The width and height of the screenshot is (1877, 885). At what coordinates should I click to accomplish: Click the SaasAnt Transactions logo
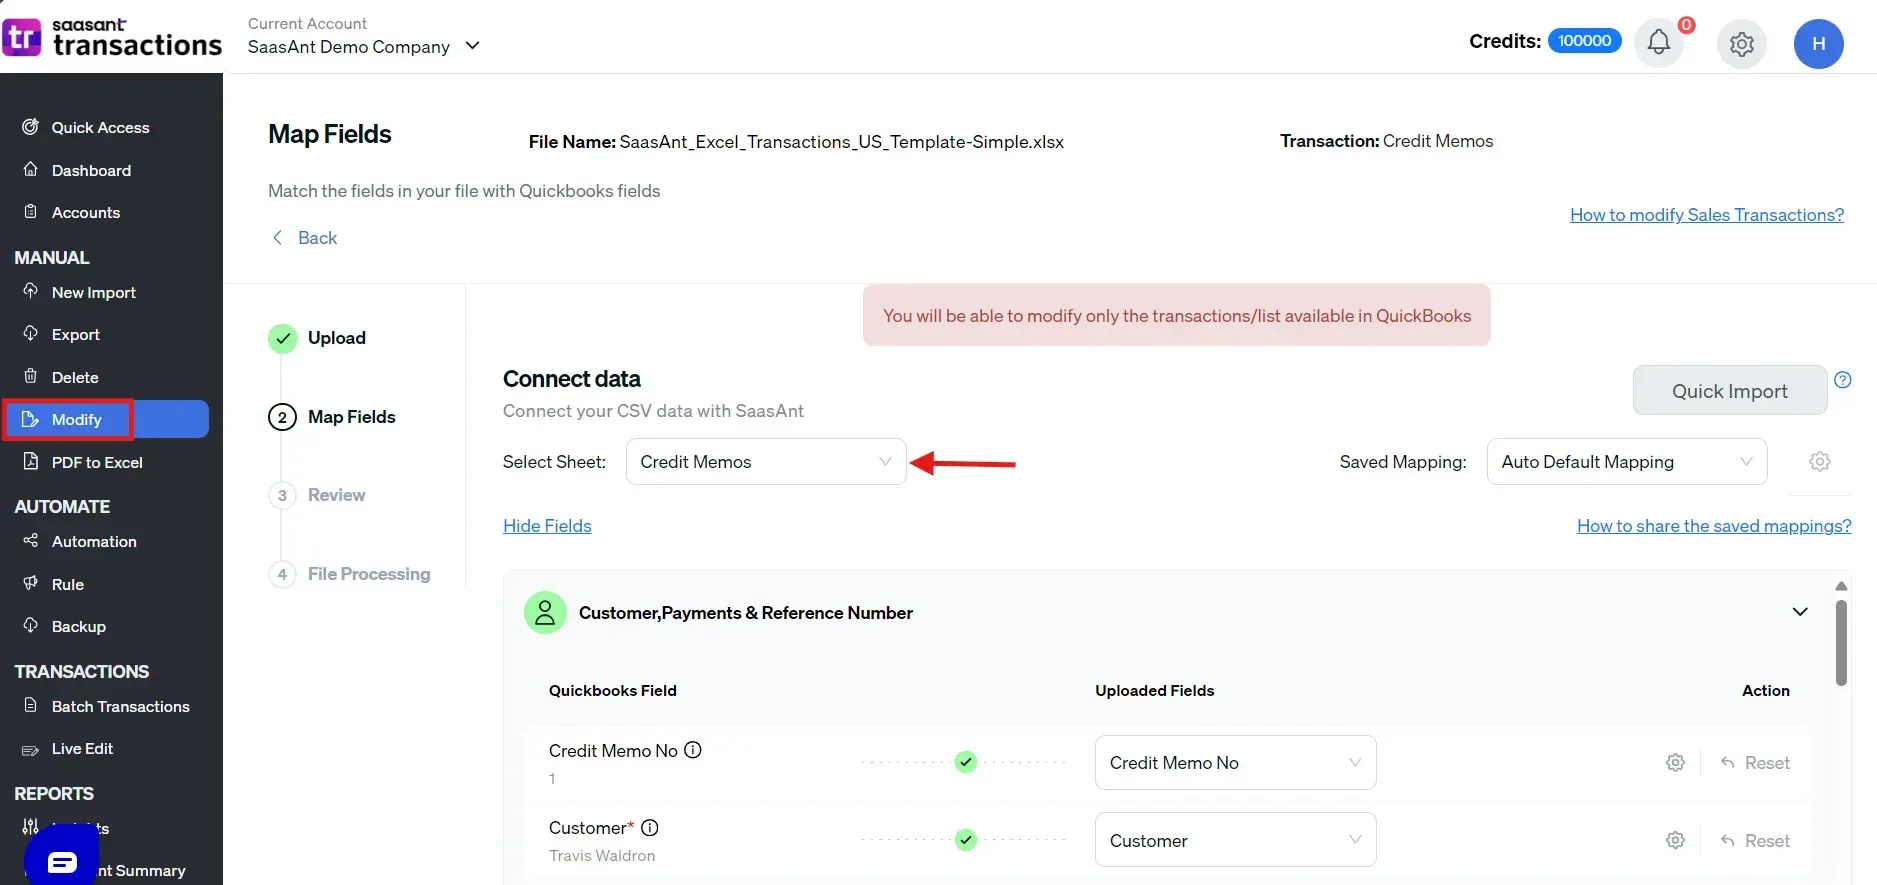coord(112,38)
